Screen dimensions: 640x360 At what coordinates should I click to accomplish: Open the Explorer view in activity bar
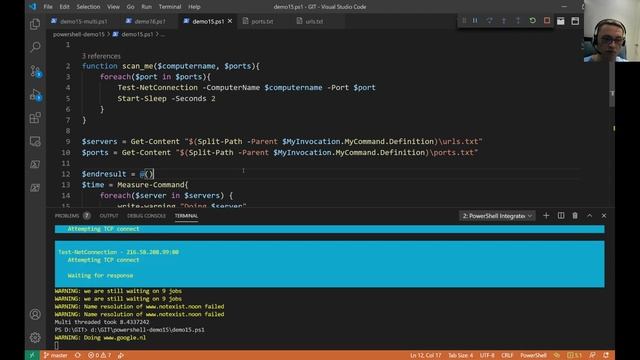pyautogui.click(x=35, y=24)
